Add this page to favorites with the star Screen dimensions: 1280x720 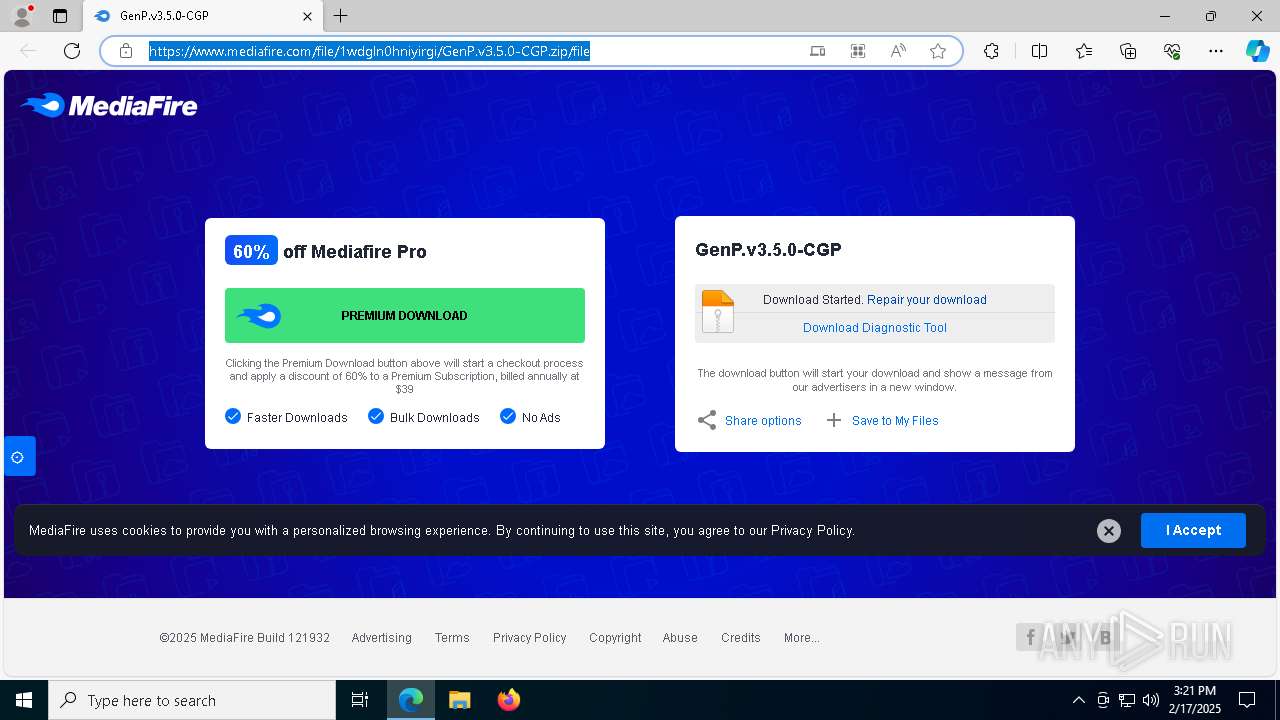click(x=938, y=51)
